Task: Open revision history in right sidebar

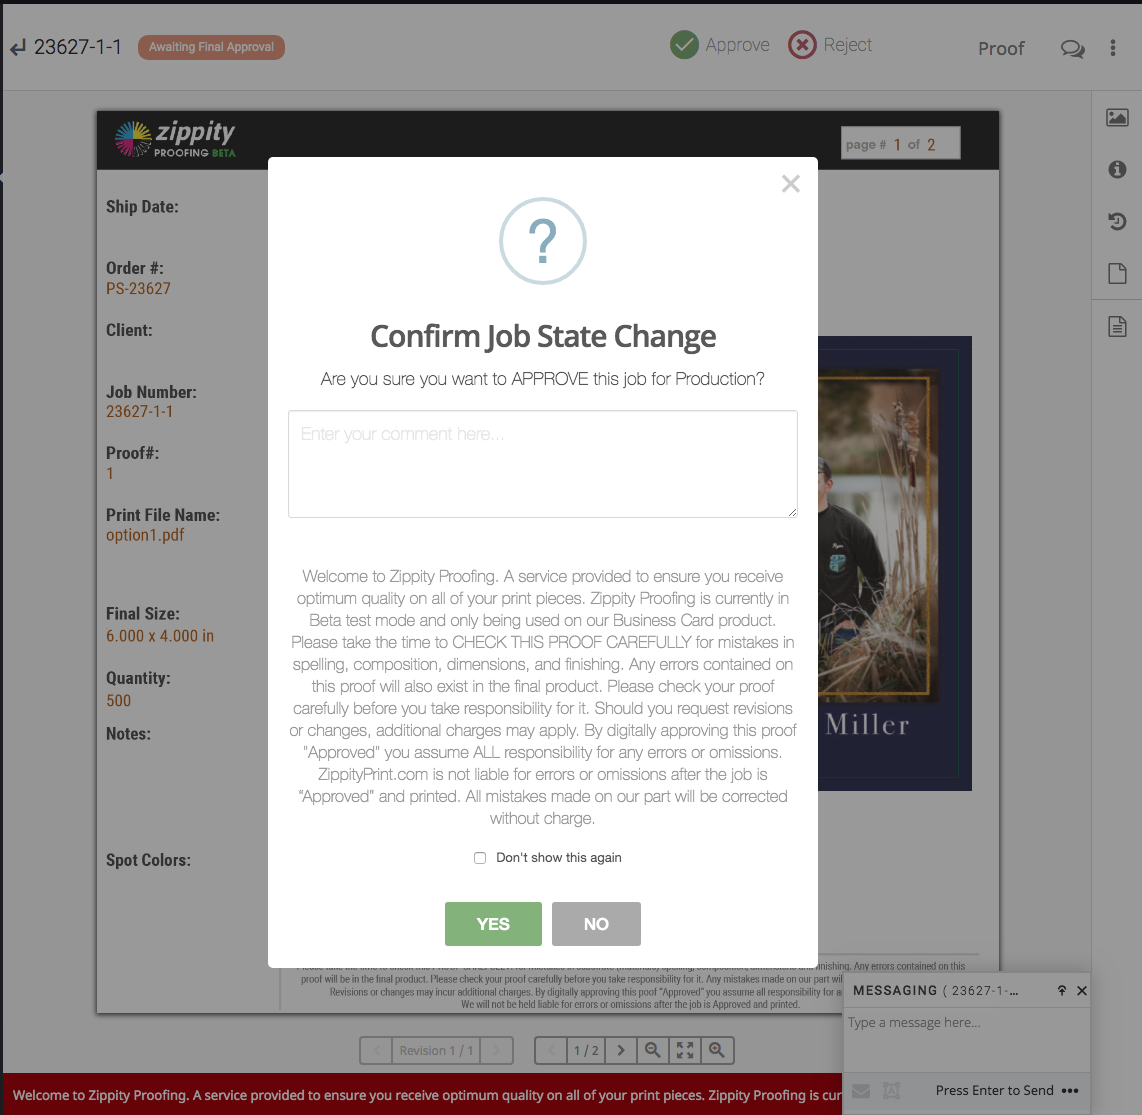Action: coord(1117,221)
